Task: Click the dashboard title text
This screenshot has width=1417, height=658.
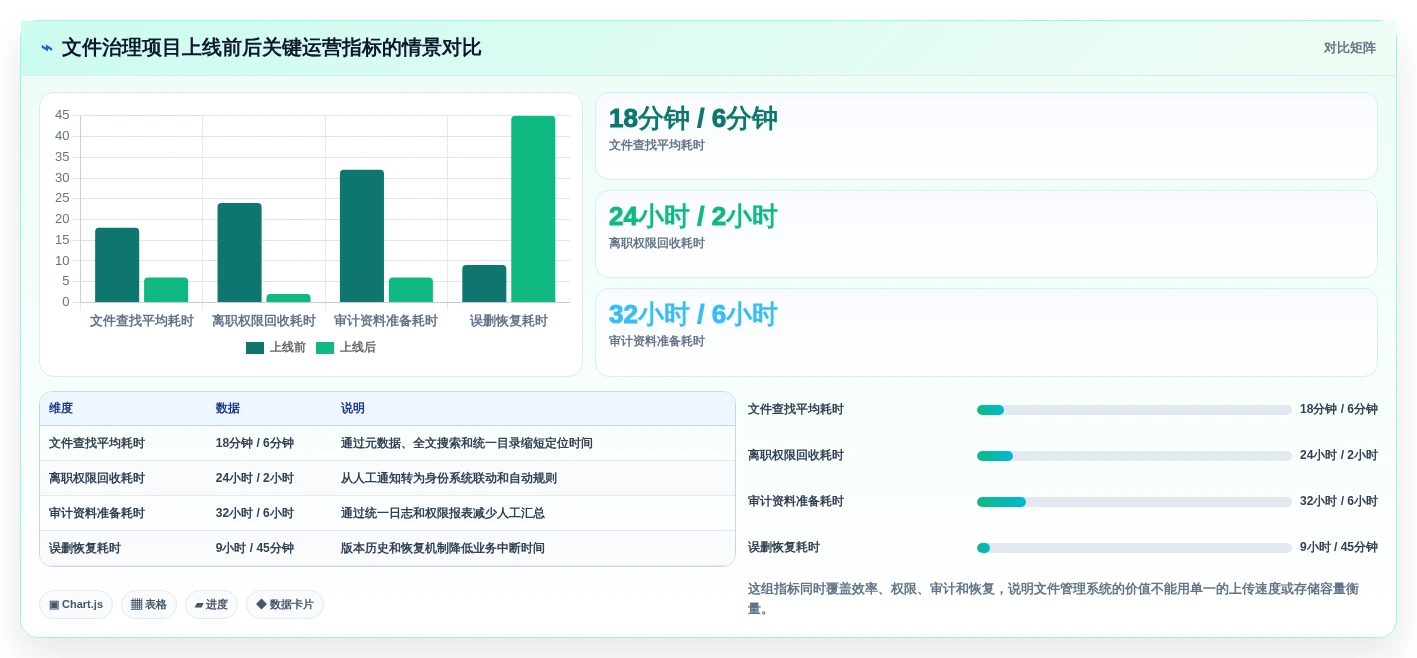Action: (x=271, y=48)
